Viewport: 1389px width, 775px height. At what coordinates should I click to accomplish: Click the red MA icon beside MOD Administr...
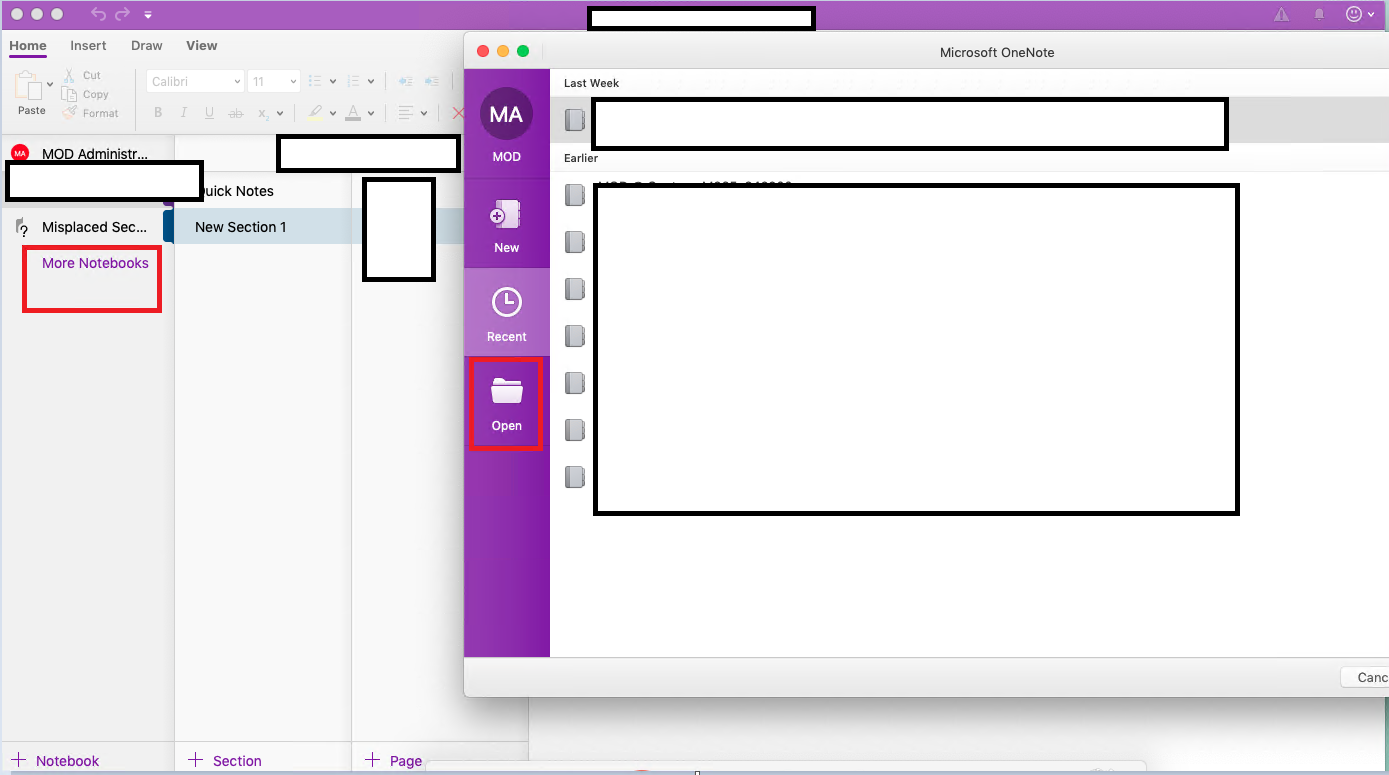(20, 153)
